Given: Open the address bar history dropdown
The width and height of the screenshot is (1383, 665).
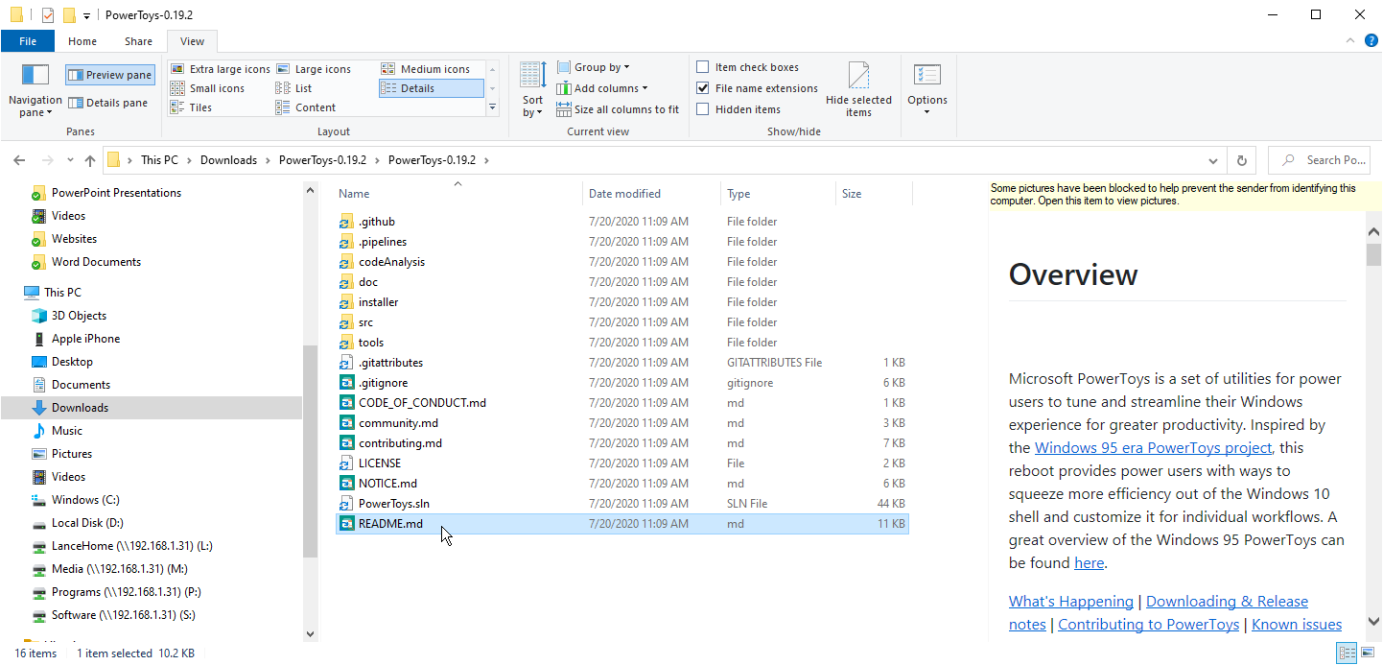Looking at the screenshot, I should 1214,160.
